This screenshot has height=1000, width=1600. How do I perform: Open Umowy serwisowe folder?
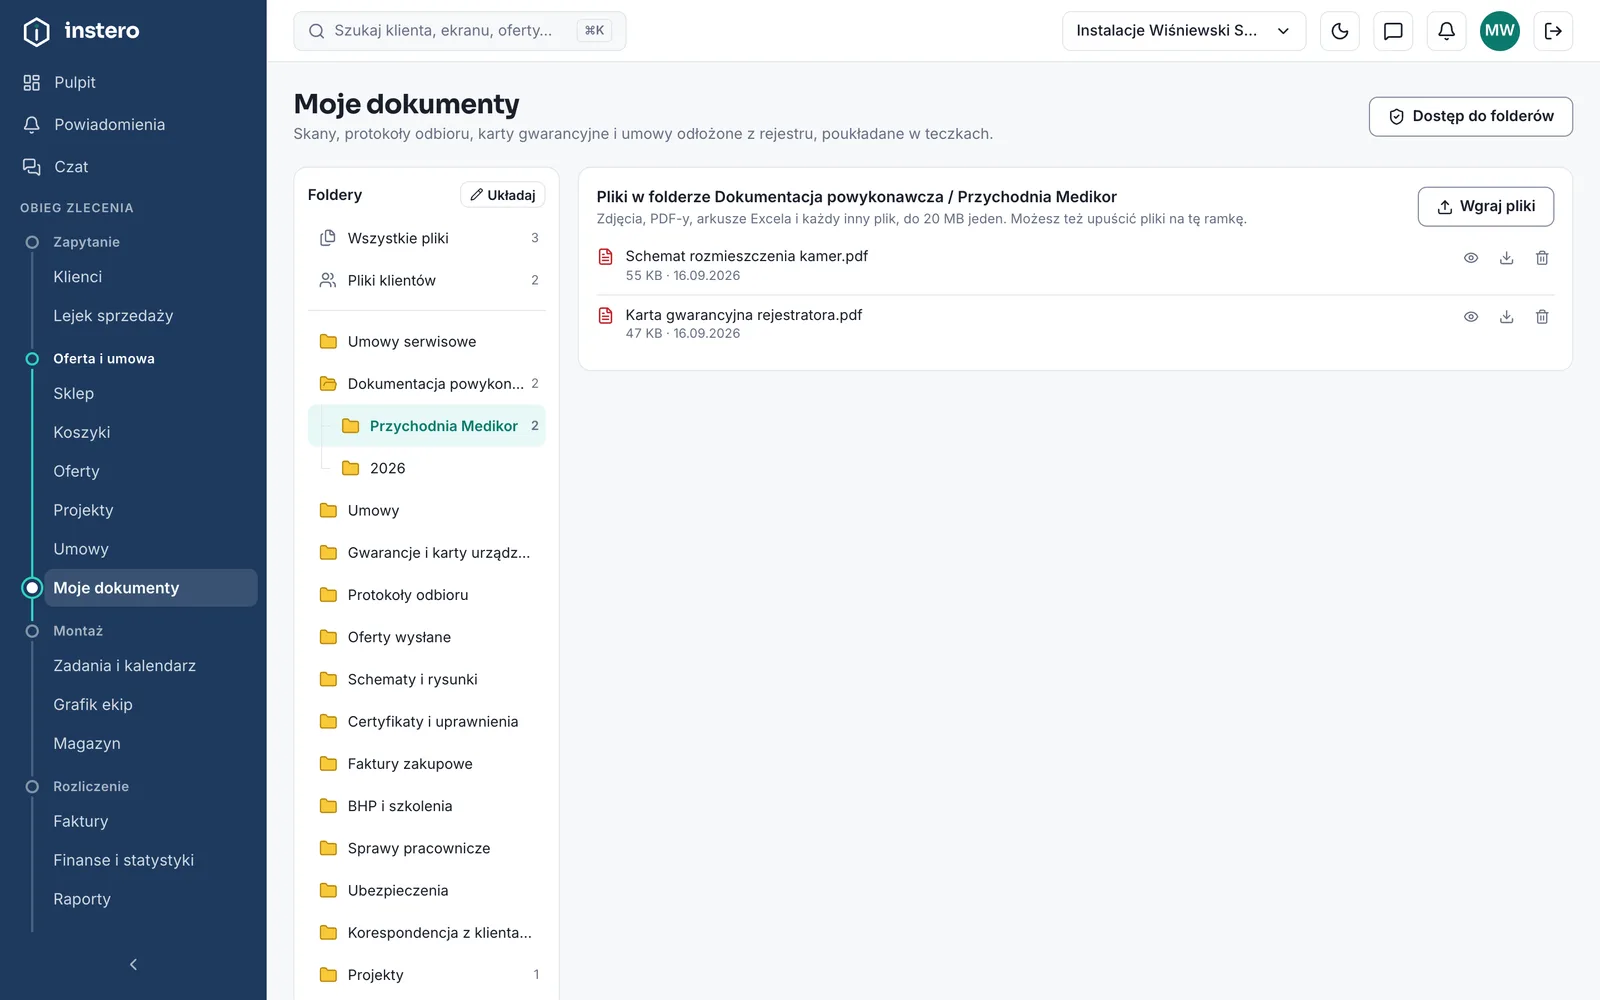click(x=427, y=342)
